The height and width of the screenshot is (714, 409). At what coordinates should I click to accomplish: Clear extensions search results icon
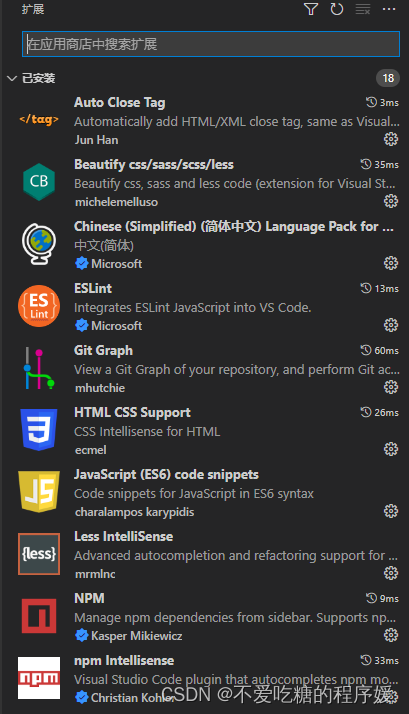363,9
